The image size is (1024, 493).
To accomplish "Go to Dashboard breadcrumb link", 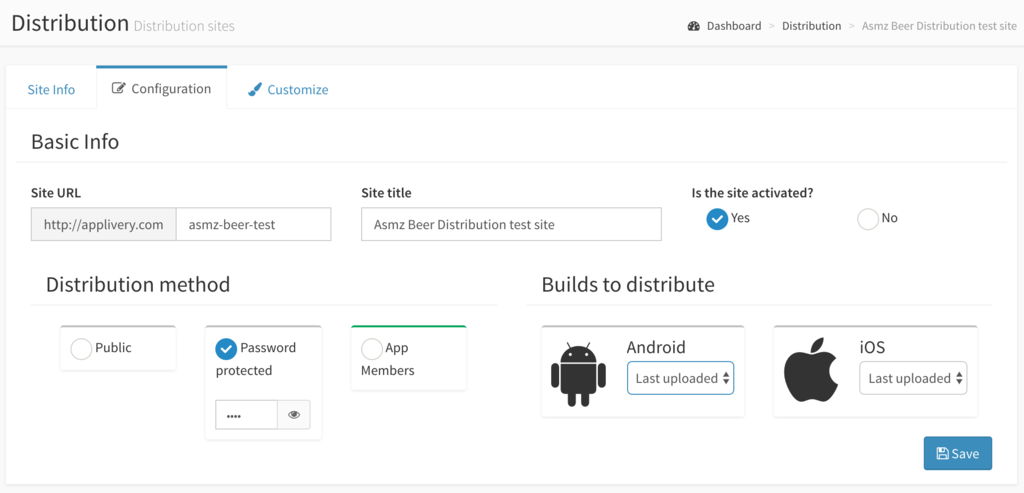I will (x=733, y=26).
